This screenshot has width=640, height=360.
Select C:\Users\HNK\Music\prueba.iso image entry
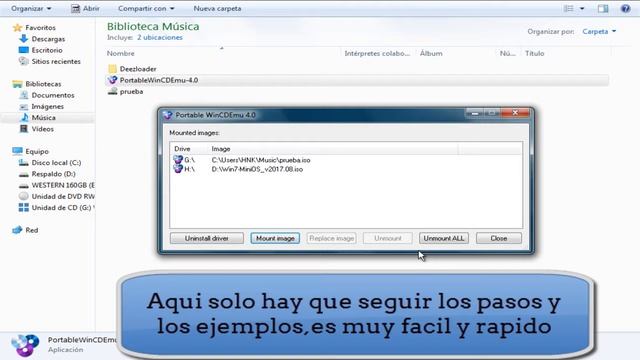(x=261, y=160)
